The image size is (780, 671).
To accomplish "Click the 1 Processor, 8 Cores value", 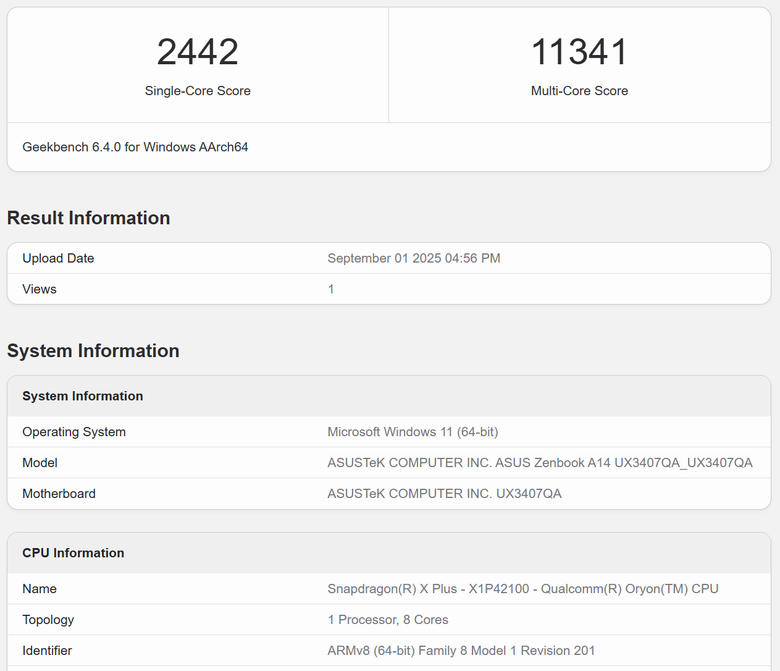I will (388, 620).
